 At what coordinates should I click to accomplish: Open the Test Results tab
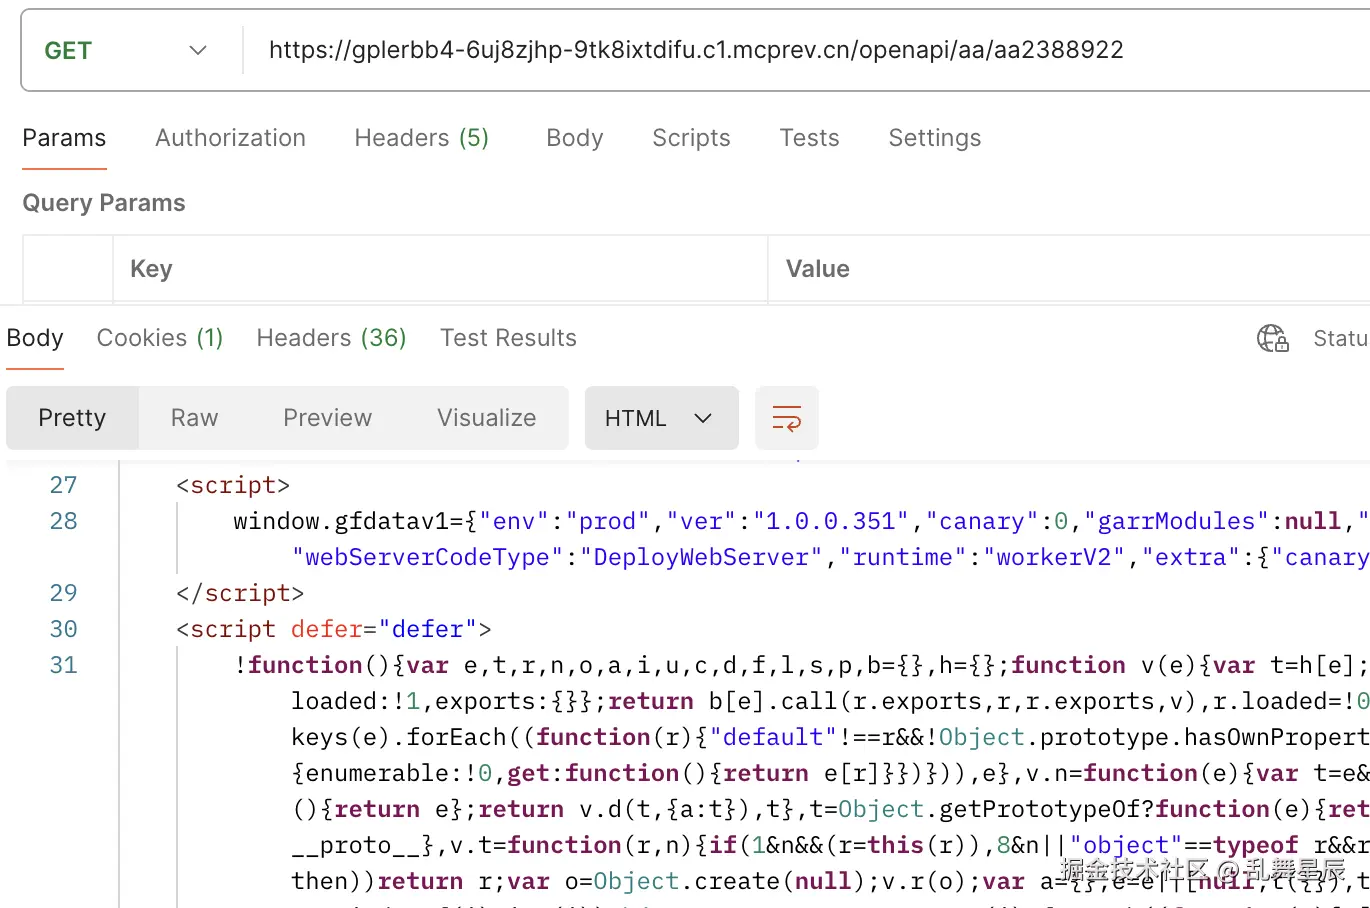(508, 338)
